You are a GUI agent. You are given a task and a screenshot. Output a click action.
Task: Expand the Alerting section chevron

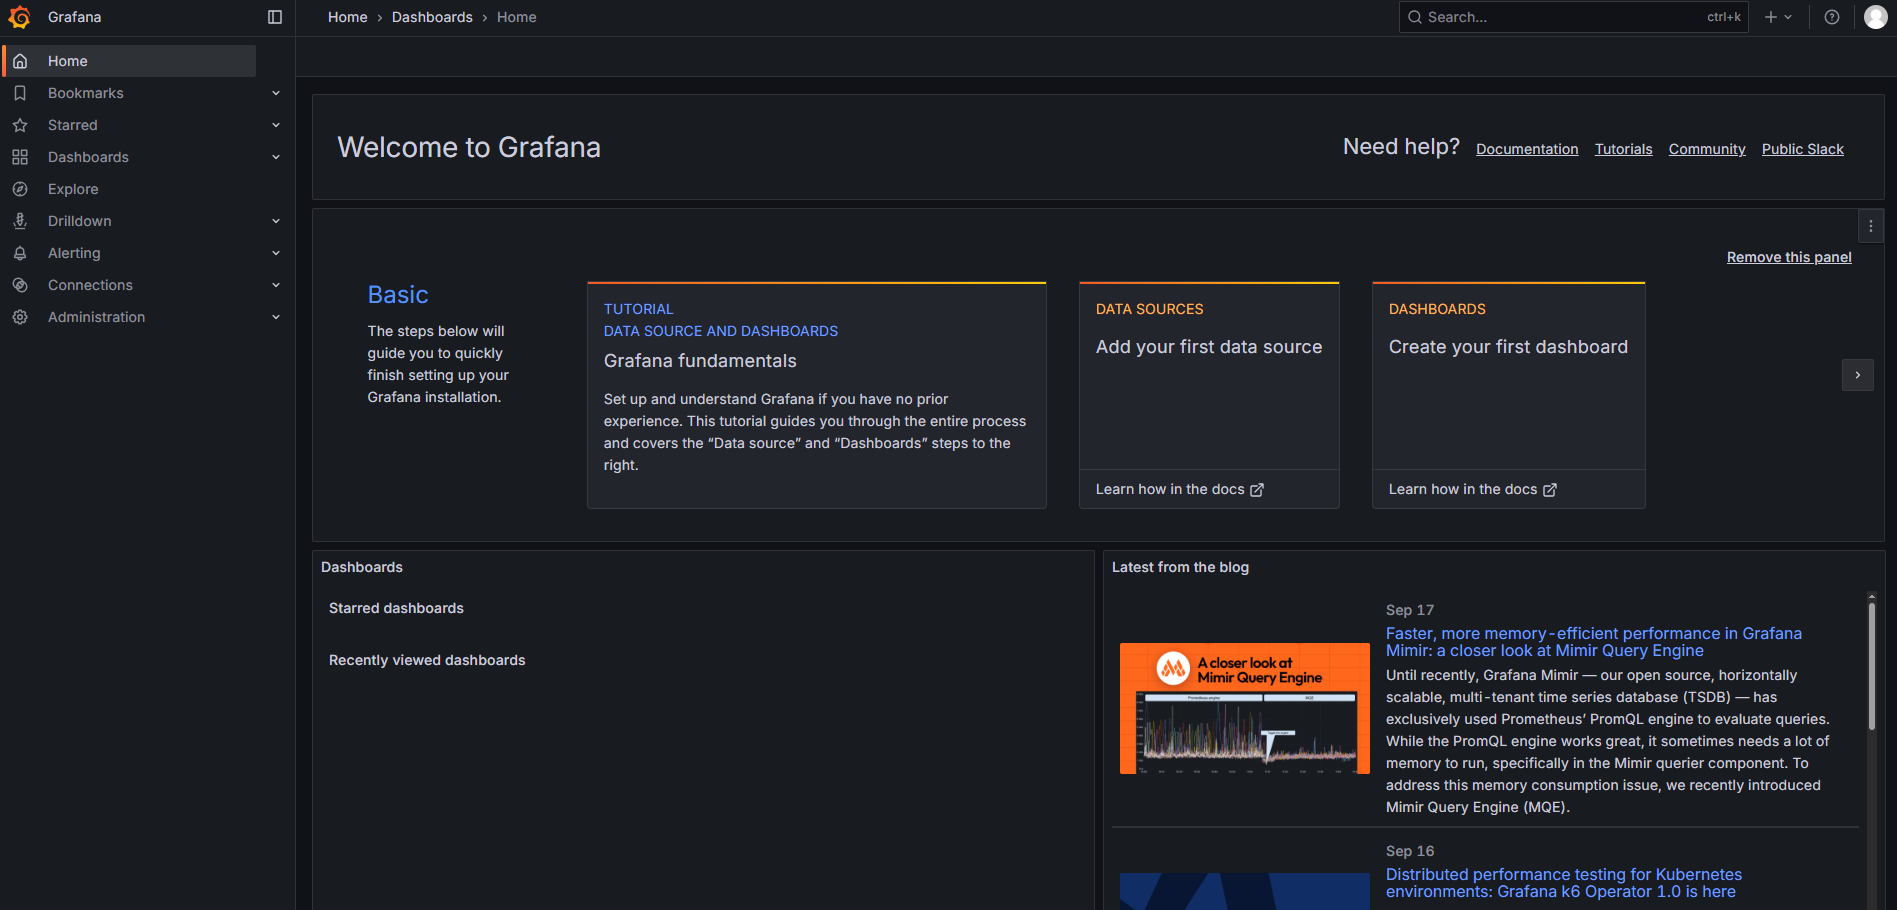coord(276,253)
